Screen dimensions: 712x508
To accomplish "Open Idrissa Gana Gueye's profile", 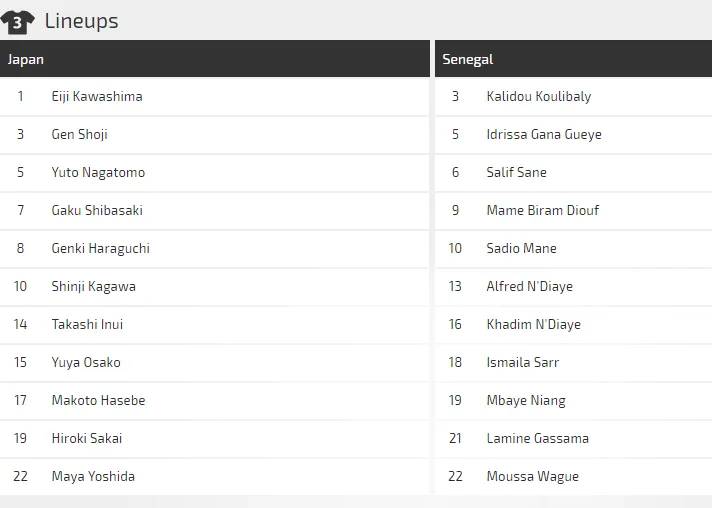I will click(x=543, y=135).
